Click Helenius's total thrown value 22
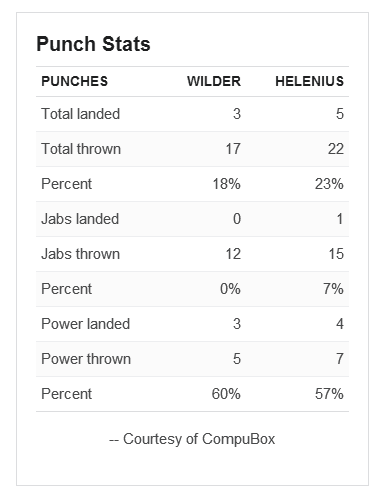This screenshot has width=386, height=490. coord(335,149)
